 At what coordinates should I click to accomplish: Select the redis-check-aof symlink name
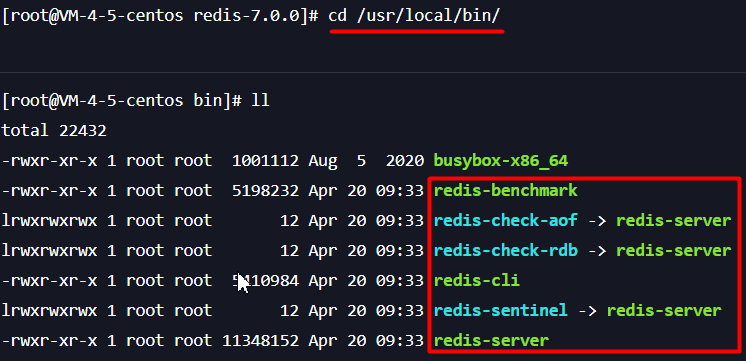click(x=506, y=221)
